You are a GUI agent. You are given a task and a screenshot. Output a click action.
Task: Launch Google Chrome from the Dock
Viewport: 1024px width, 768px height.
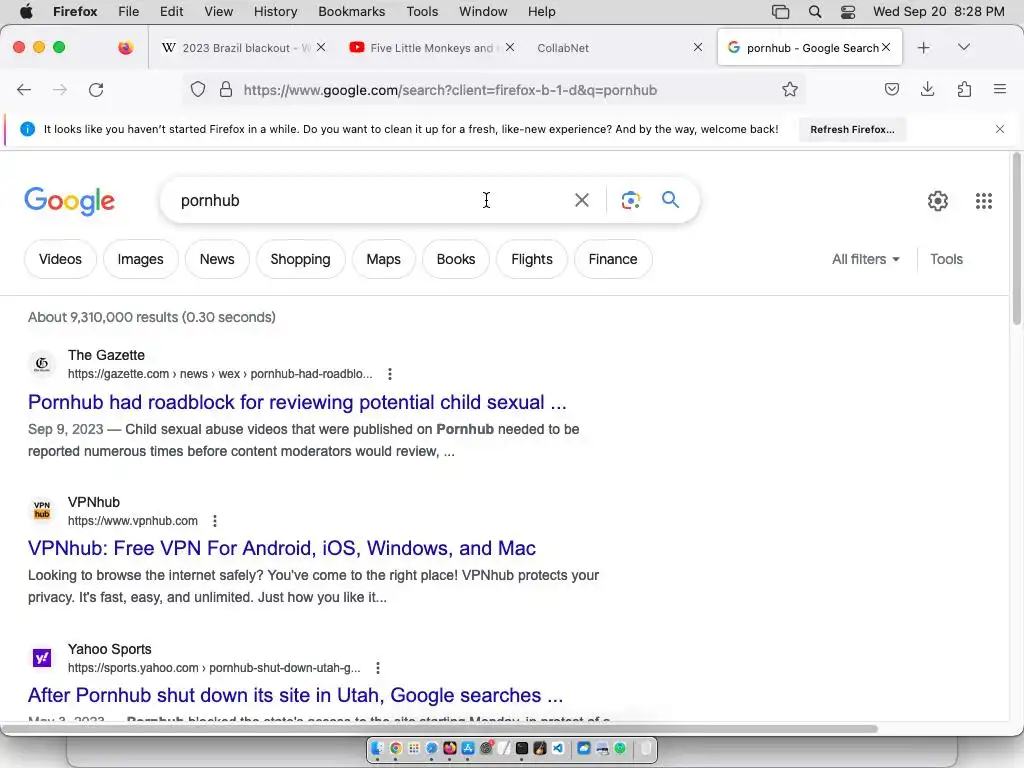pyautogui.click(x=396, y=748)
